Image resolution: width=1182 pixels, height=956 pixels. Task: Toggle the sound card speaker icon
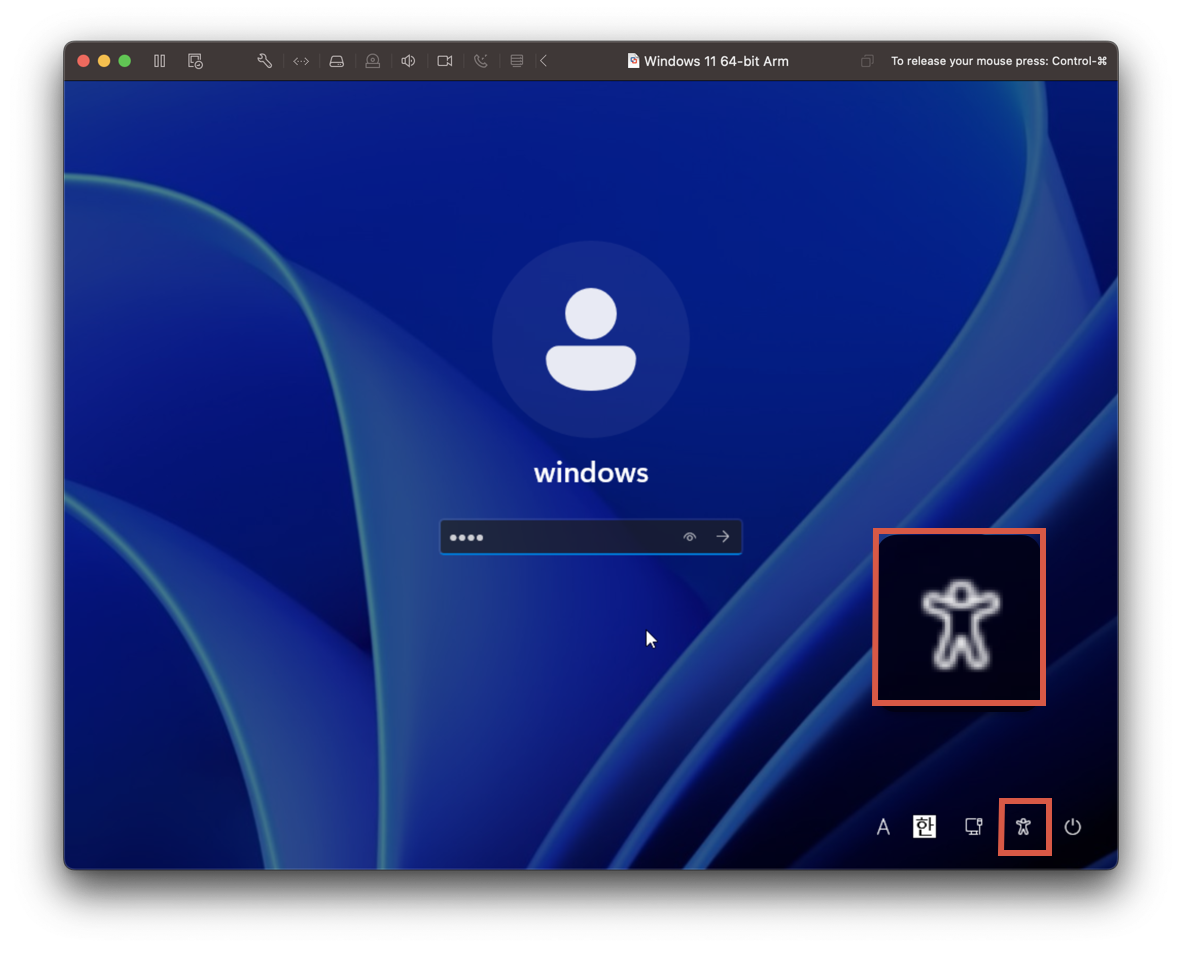[x=409, y=61]
